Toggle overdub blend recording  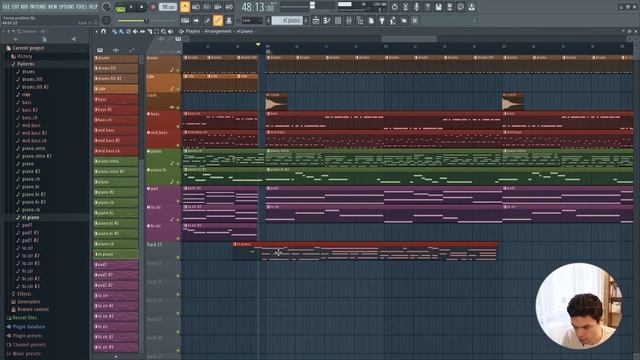click(x=218, y=7)
